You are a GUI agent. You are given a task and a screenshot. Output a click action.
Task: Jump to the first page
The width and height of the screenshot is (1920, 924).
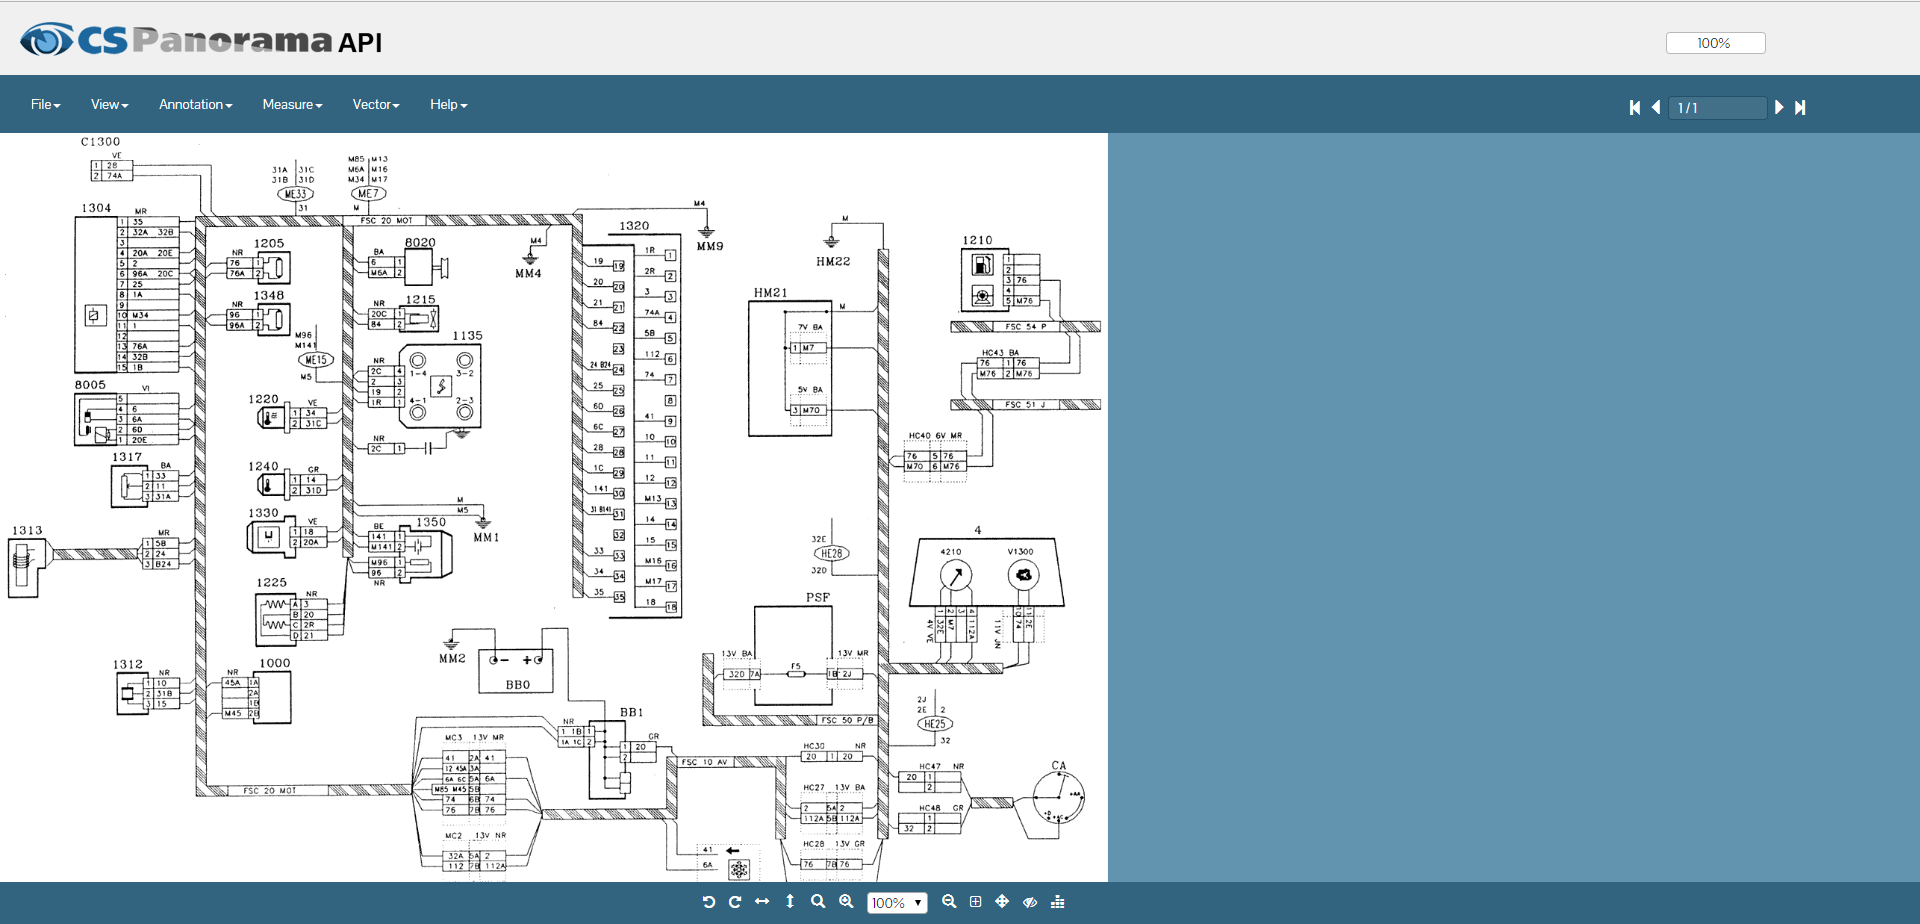(x=1635, y=108)
